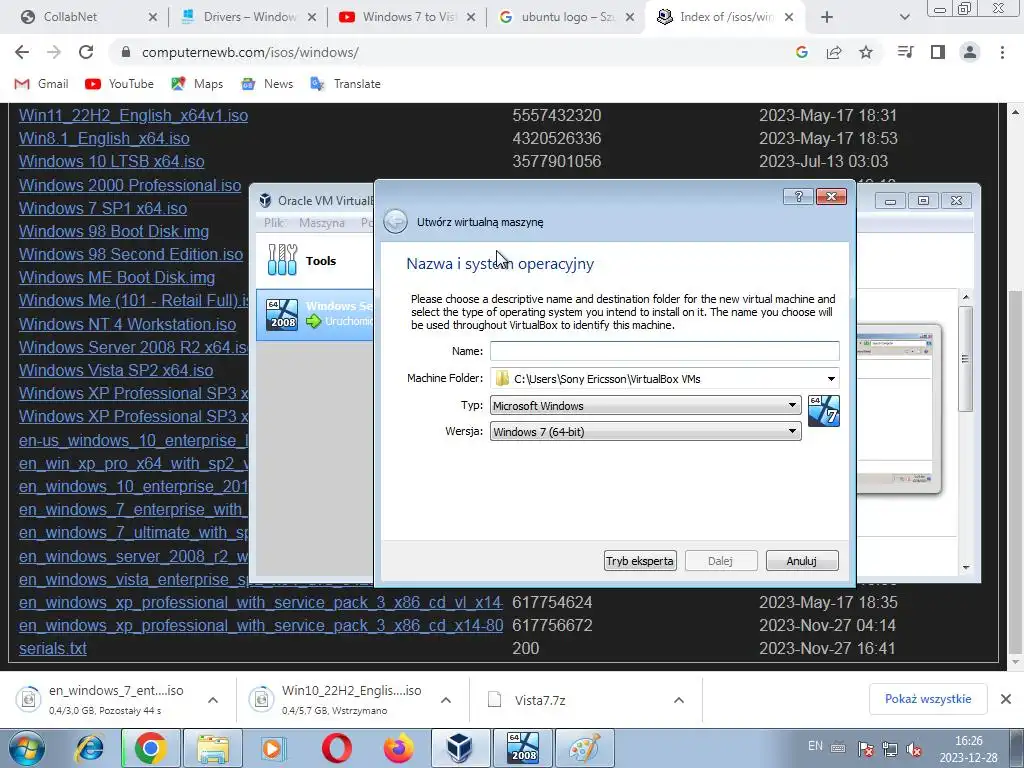This screenshot has height=768, width=1024.
Task: Expand Vista7.7z download options chevron
Action: coord(679,700)
